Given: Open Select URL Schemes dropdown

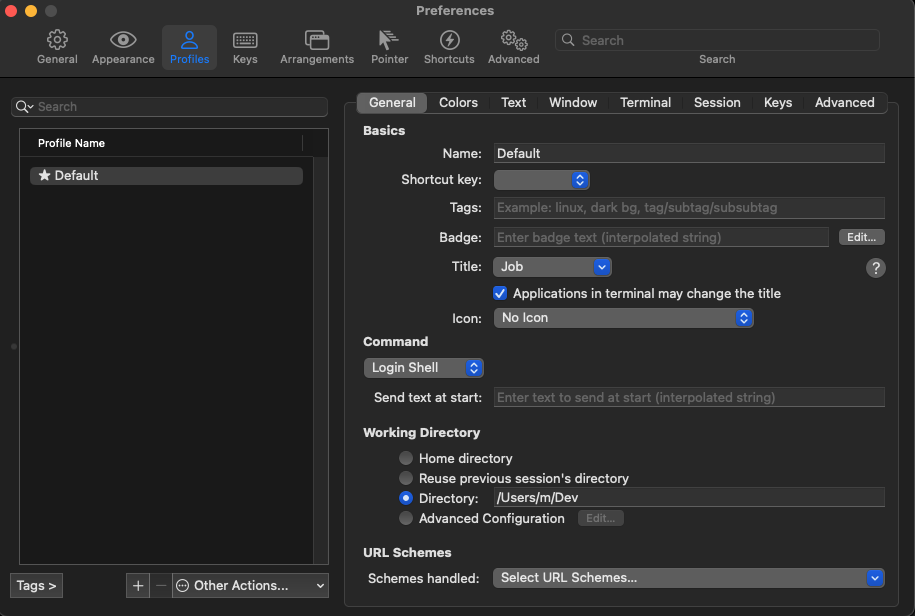Looking at the screenshot, I should tap(689, 578).
